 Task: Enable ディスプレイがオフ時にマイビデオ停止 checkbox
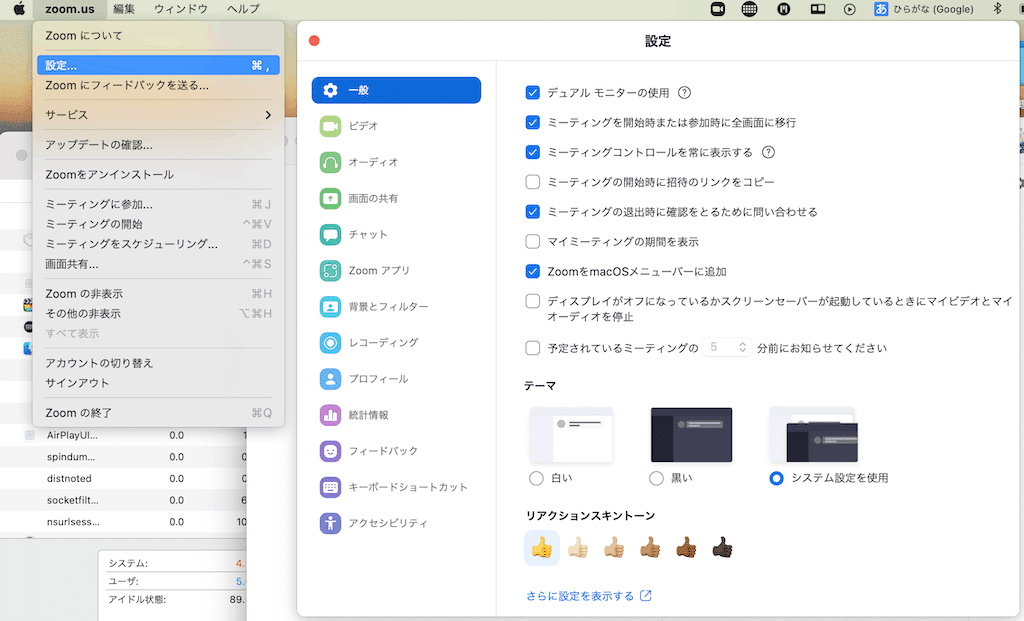(533, 301)
